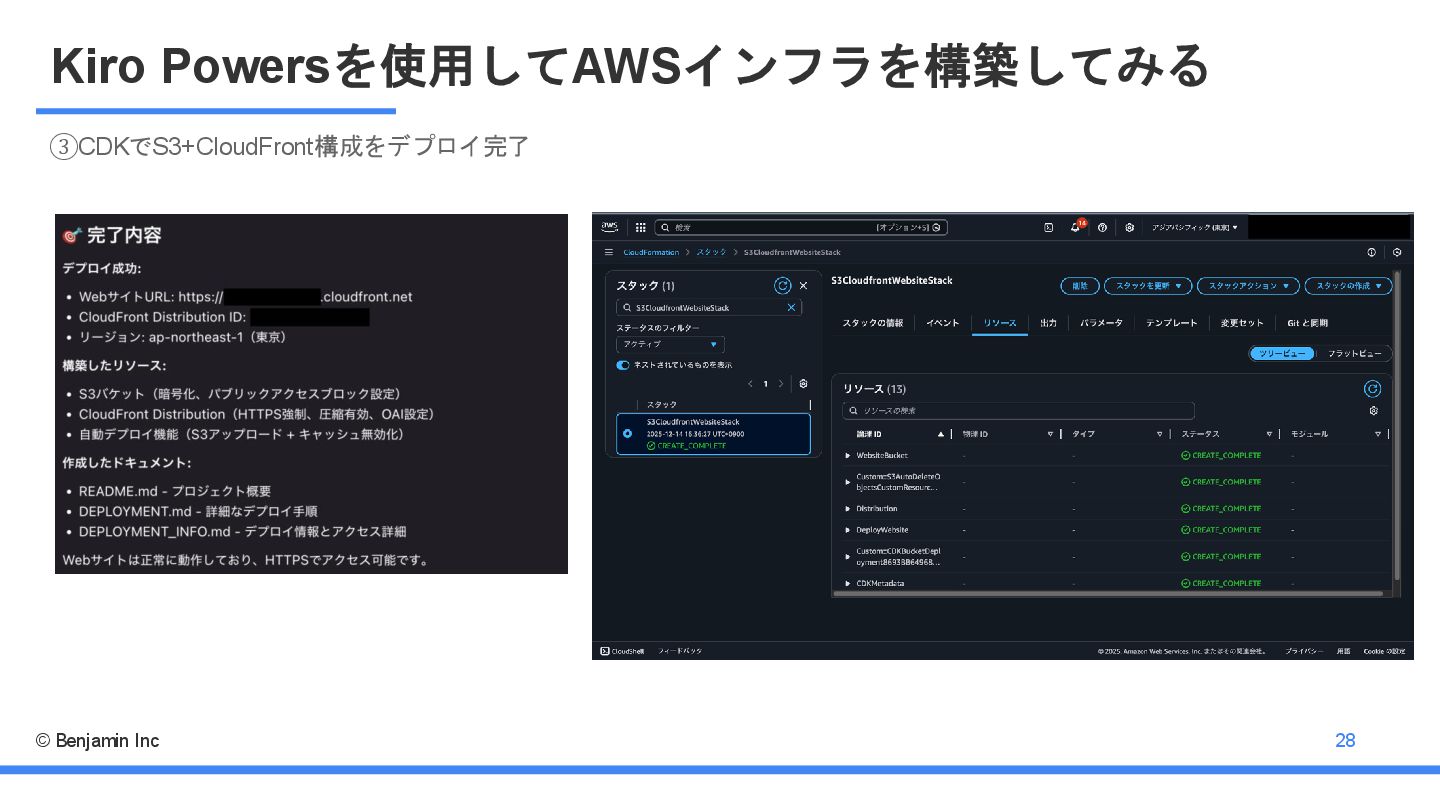The width and height of the screenshot is (1440, 811).
Task: Click the Delete stack button
Action: tap(1080, 285)
